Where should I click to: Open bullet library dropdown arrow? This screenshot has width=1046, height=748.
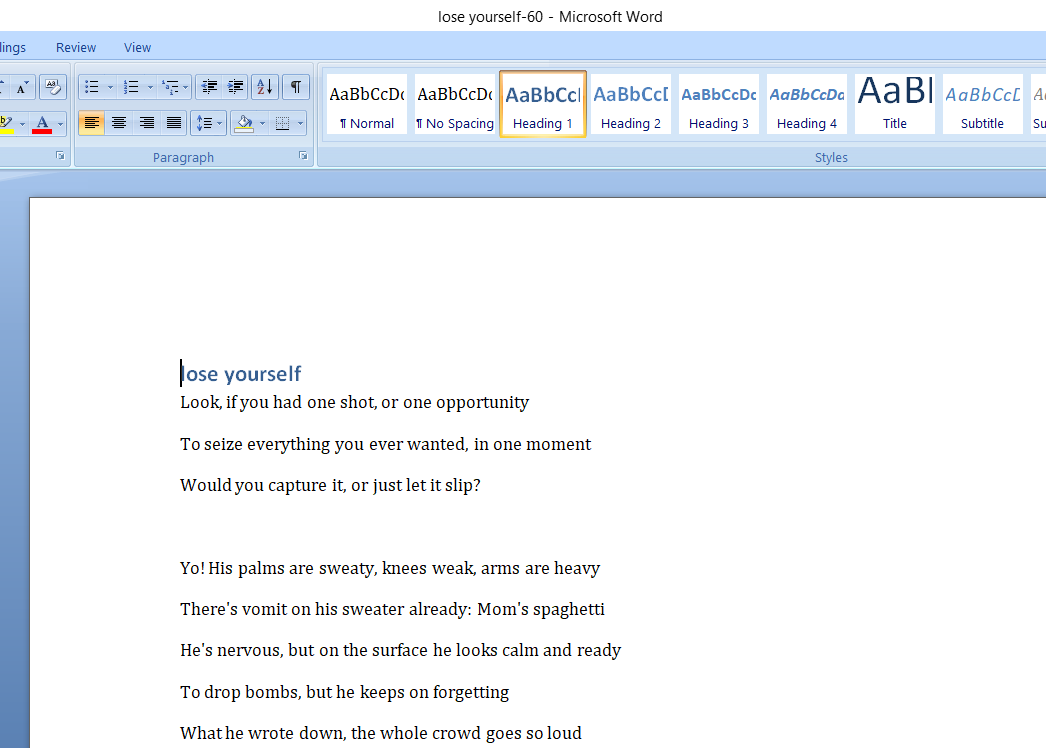(x=110, y=87)
